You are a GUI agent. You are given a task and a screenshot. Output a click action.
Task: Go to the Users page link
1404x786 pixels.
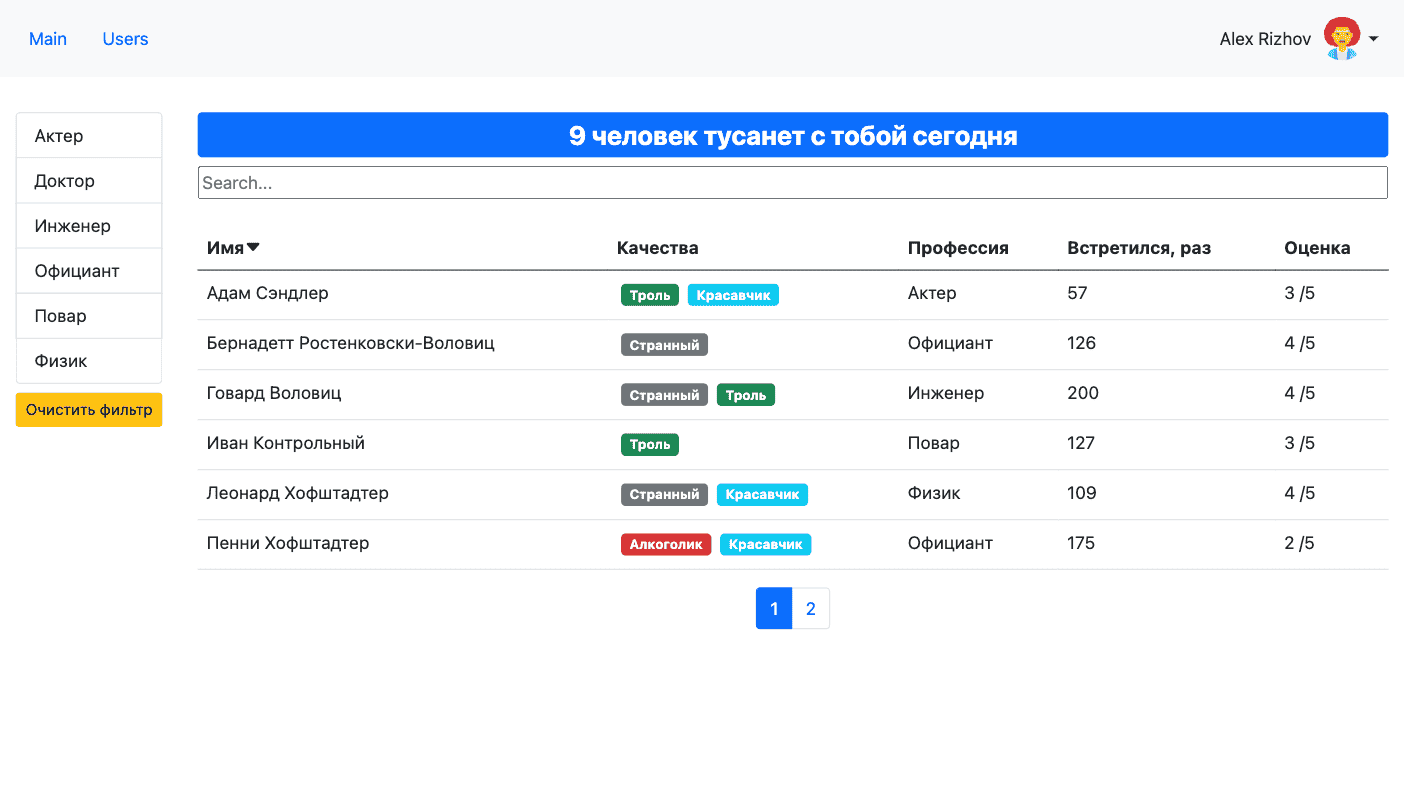[125, 39]
